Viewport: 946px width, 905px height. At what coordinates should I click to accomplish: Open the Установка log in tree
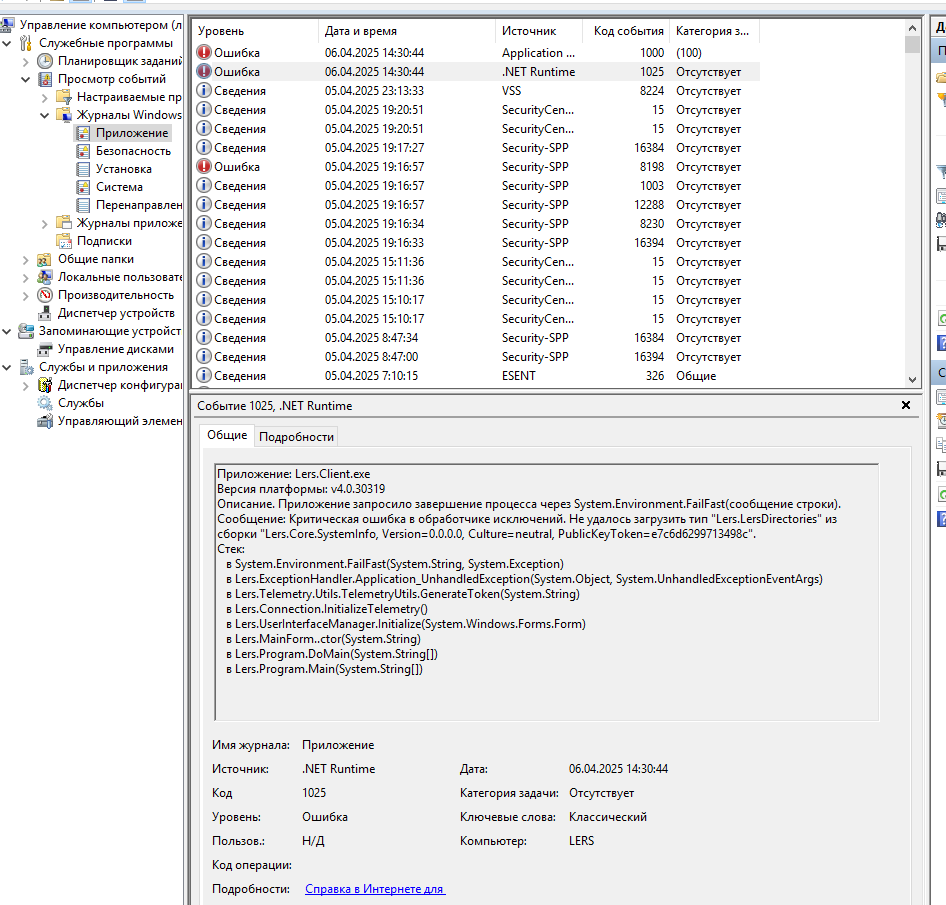[x=124, y=170]
